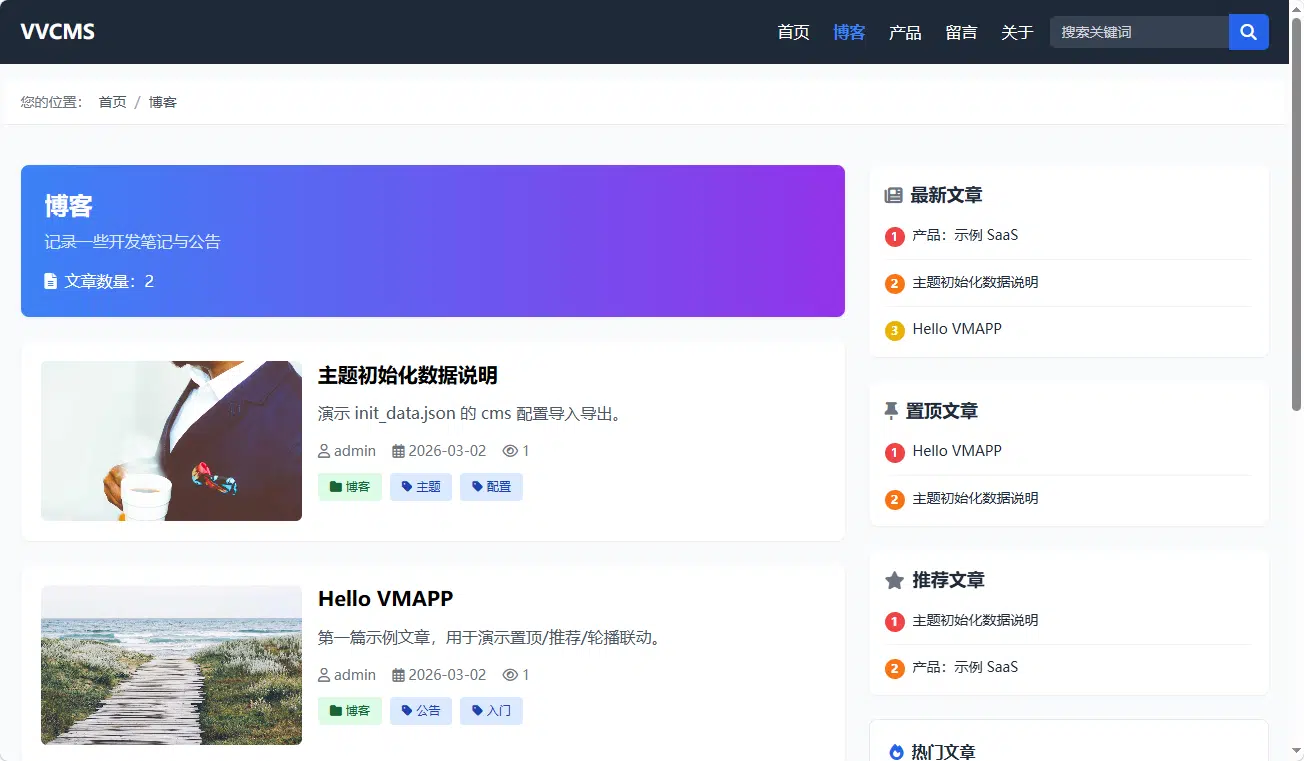Select the 公告 tag on the Hello VMAPP post
Viewport: 1304px width, 761px height.
coord(421,711)
